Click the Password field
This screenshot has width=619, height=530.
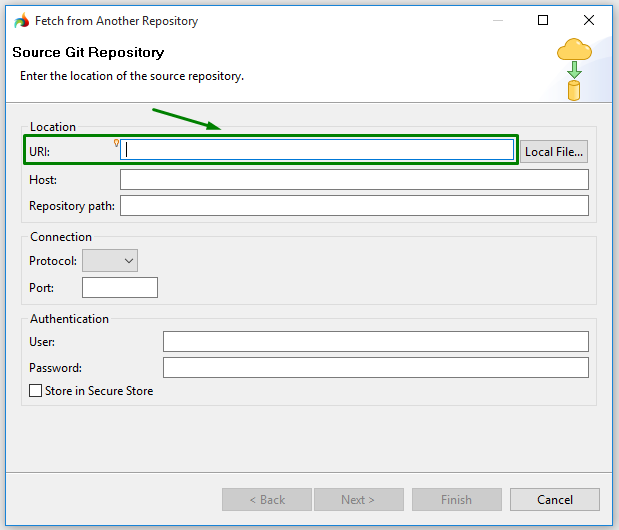pyautogui.click(x=375, y=368)
